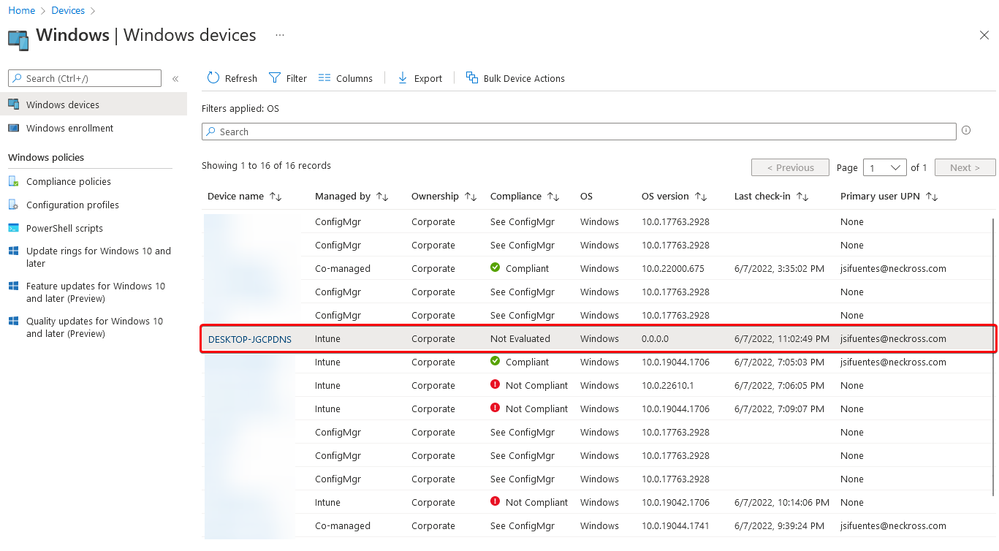Image resolution: width=999 pixels, height=551 pixels.
Task: Sort by OS version arrows
Action: coord(701,196)
